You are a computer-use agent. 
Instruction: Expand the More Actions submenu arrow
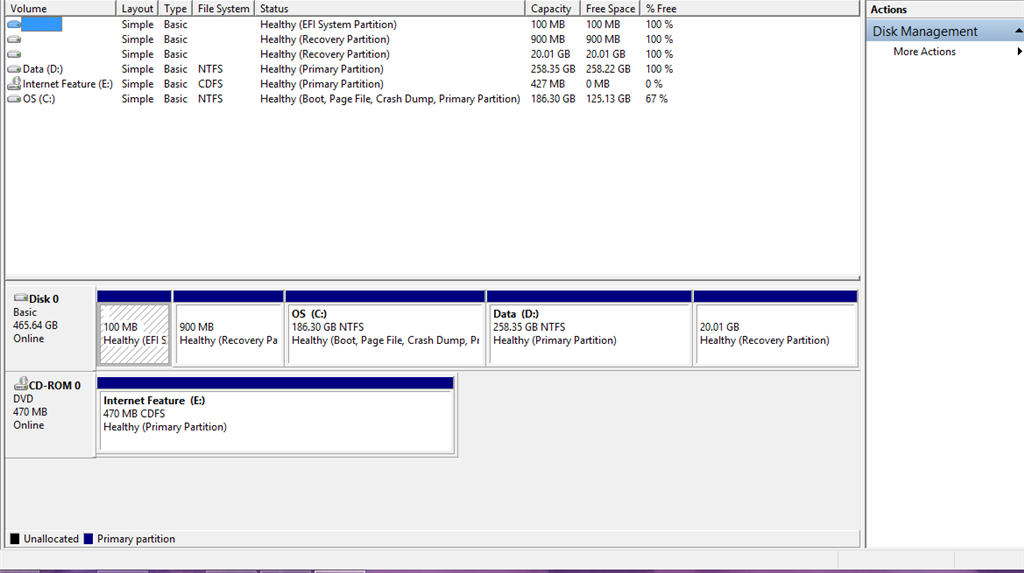[1019, 52]
